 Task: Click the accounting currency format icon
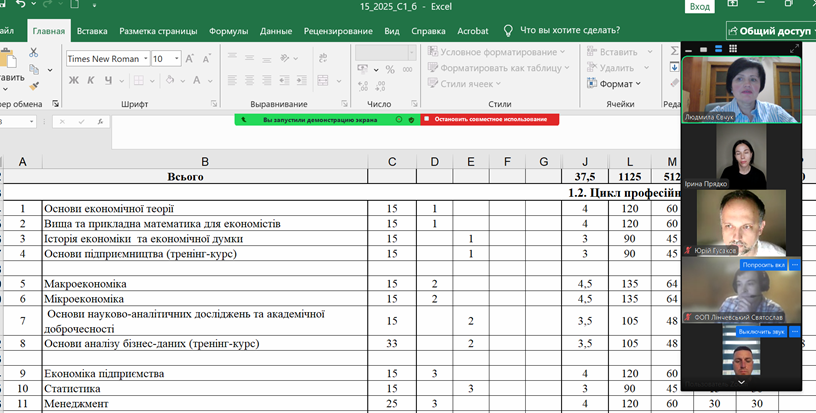pyautogui.click(x=363, y=69)
